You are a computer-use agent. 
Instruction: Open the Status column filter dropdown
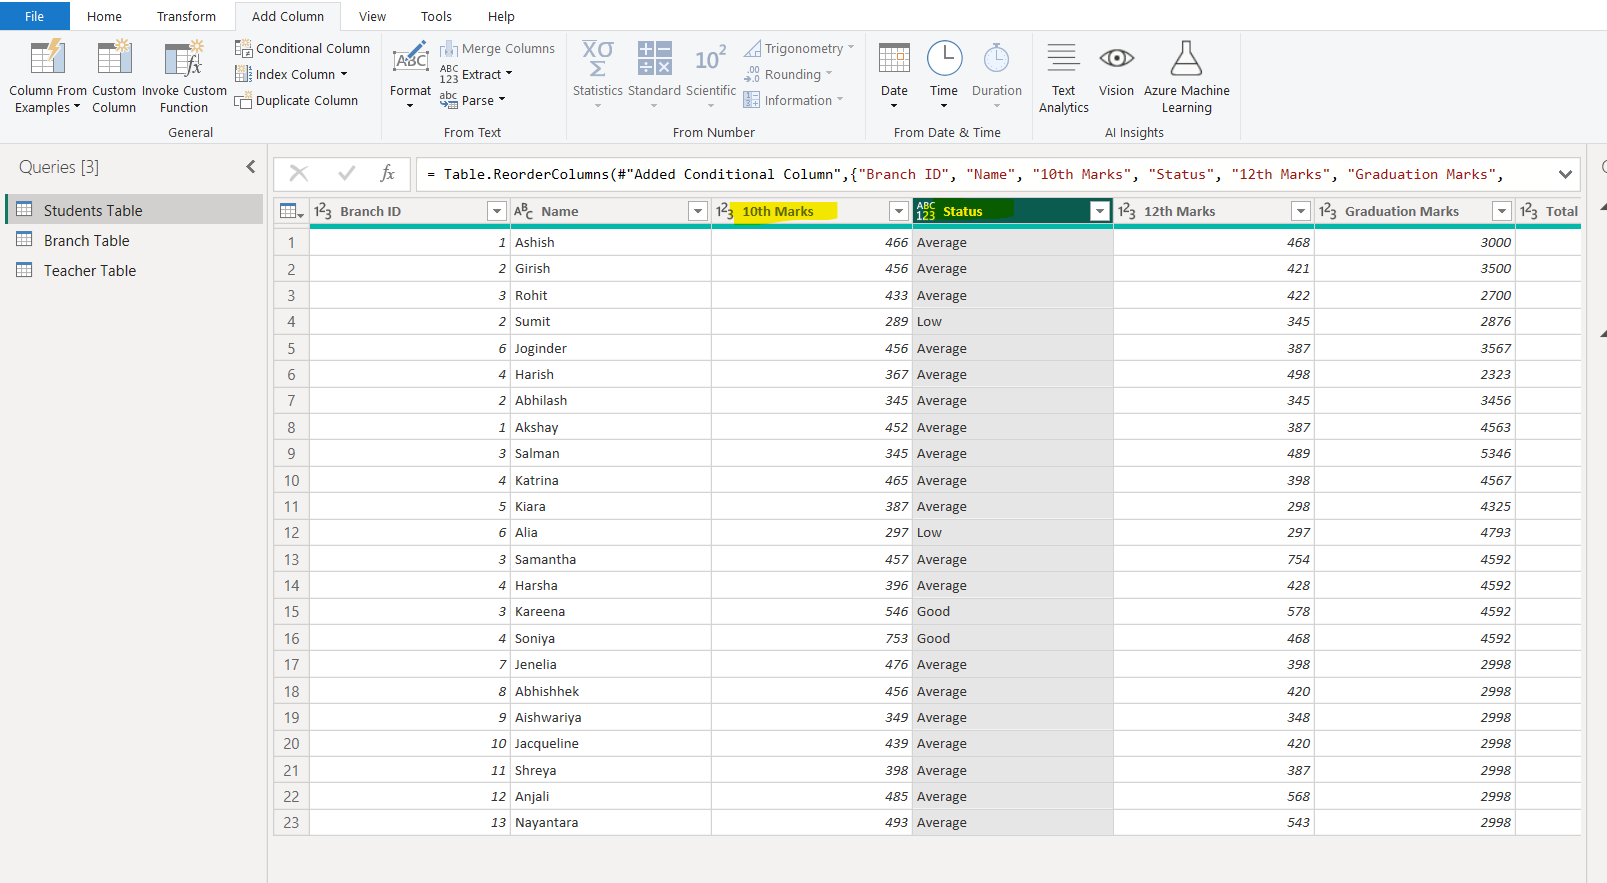coord(1099,211)
